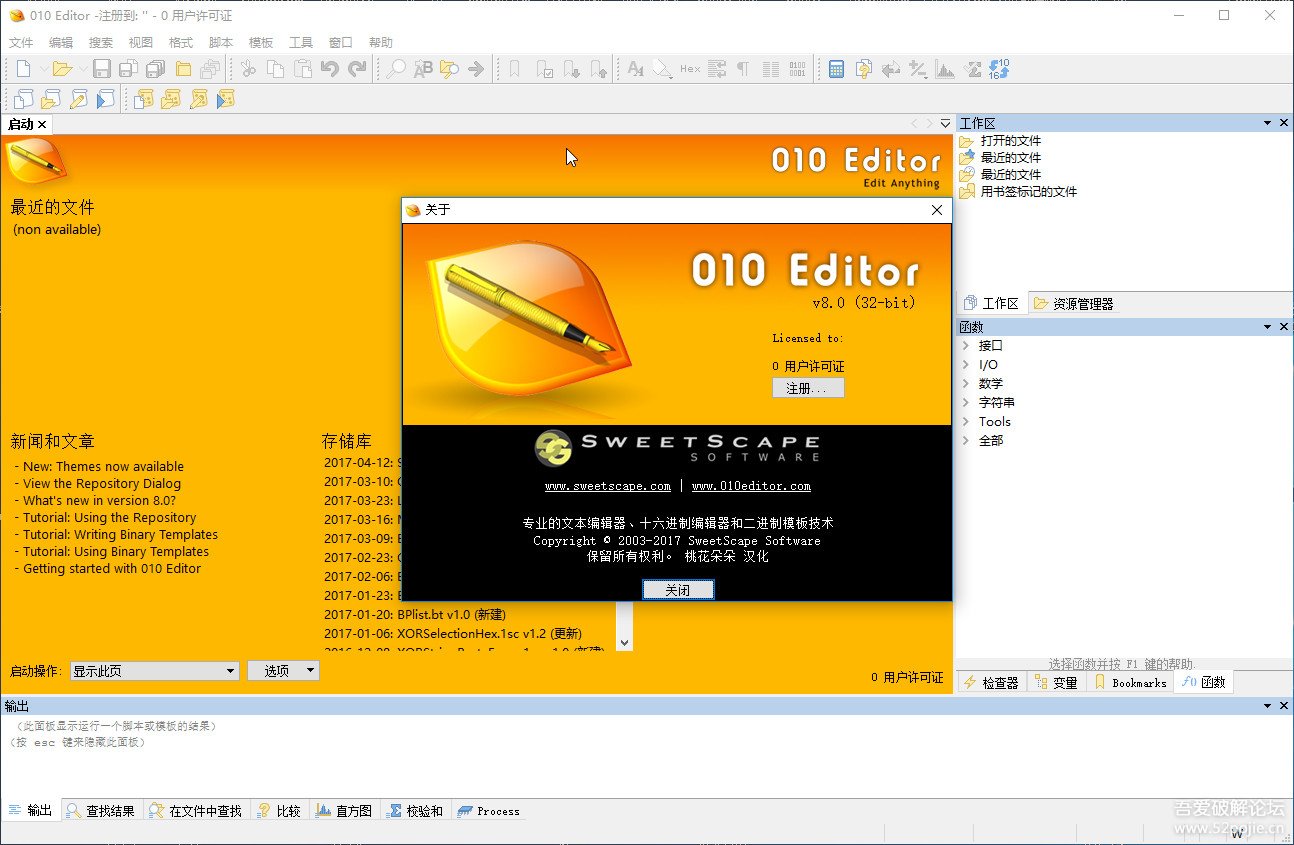Open the 搜索 menu
1294x845 pixels.
[101, 43]
